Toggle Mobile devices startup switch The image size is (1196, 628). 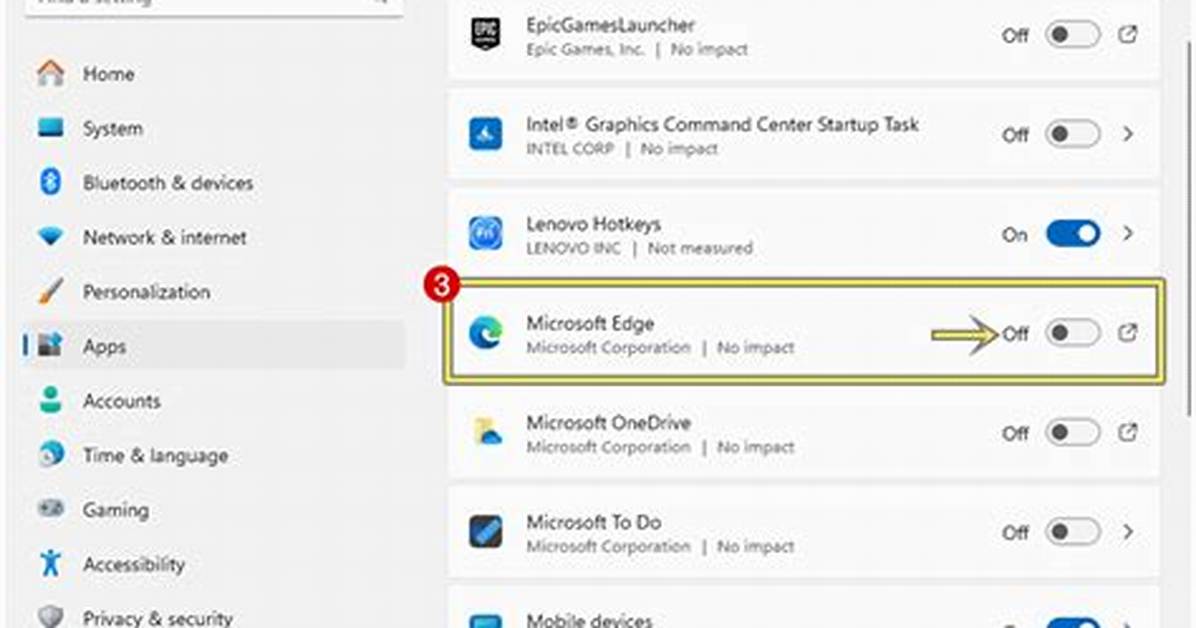(x=1072, y=623)
